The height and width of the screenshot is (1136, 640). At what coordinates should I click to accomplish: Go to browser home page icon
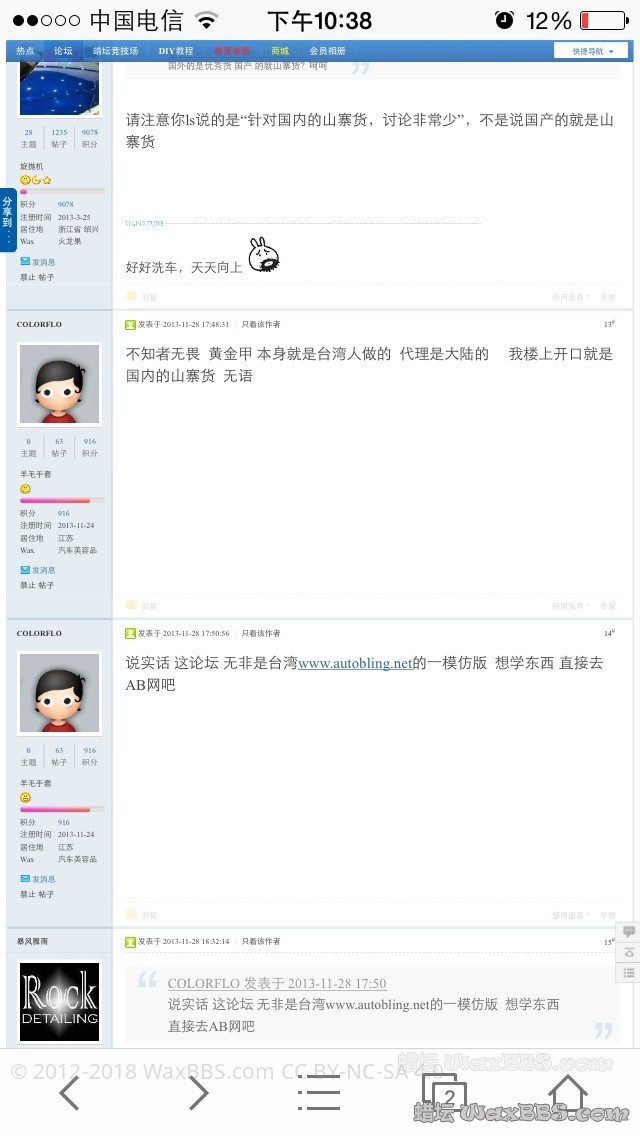(x=568, y=1093)
